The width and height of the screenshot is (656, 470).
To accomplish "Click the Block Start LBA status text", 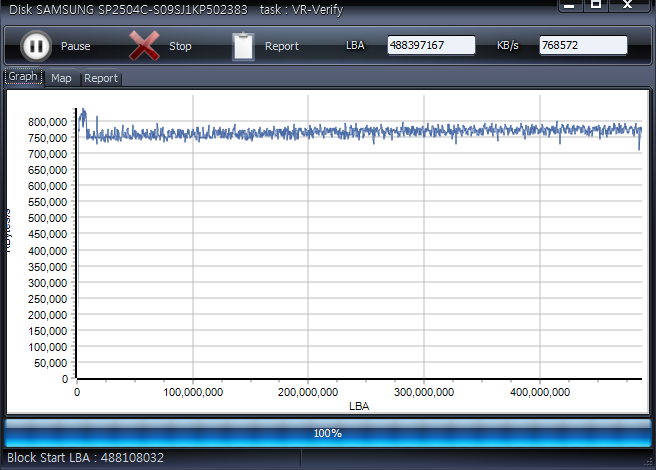I will coord(85,457).
